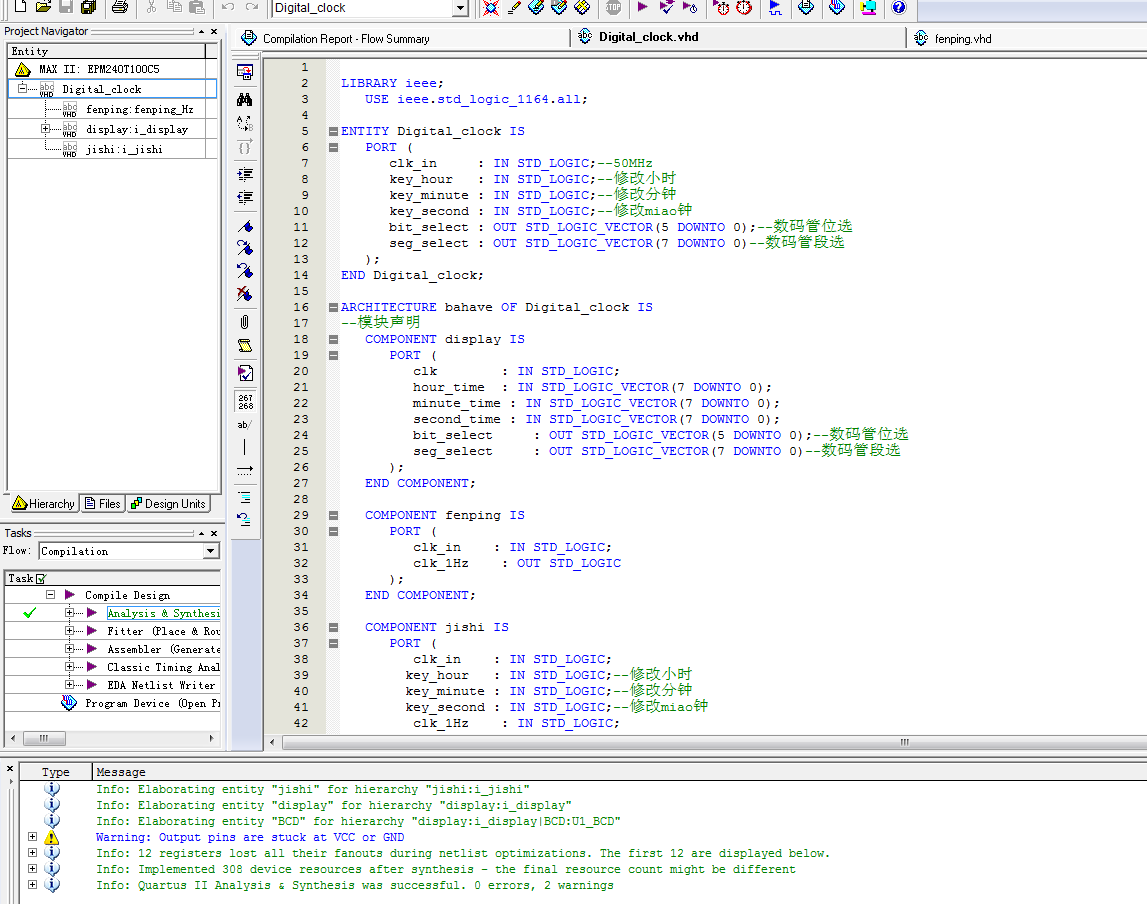Switch to the Files tab
Viewport: 1147px width, 904px height.
coord(103,504)
